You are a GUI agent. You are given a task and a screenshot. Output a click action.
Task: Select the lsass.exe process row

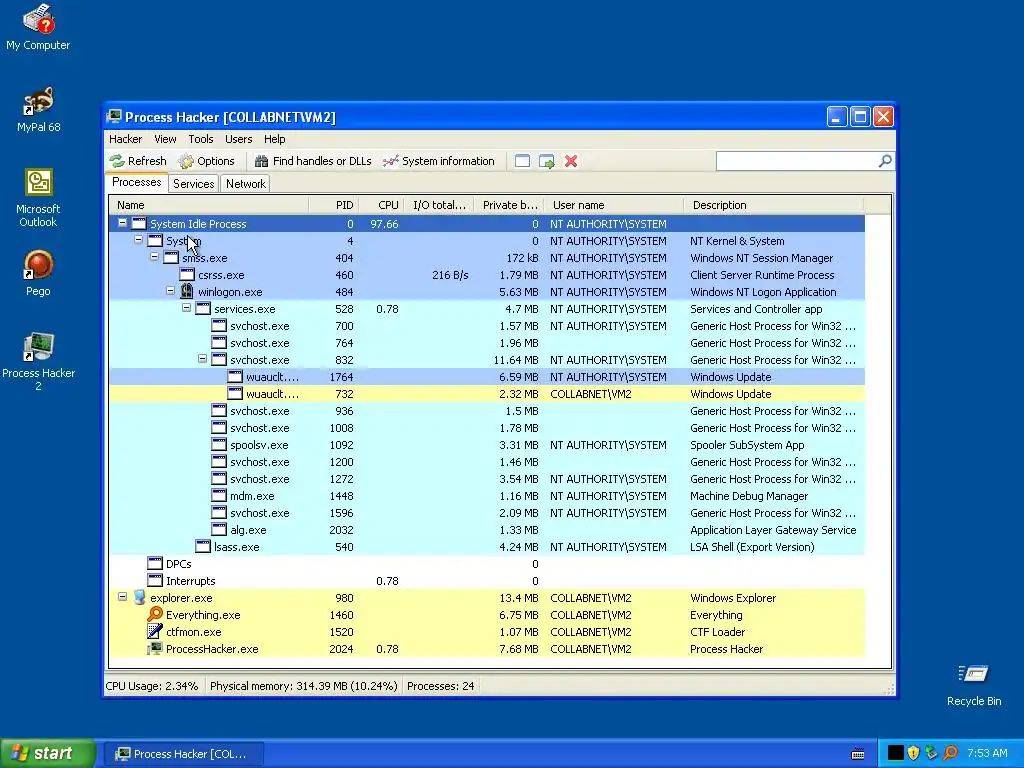(x=487, y=547)
